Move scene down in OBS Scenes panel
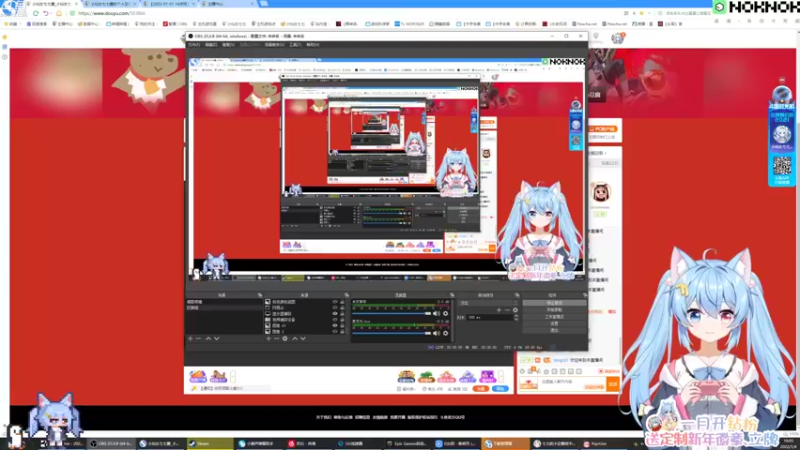This screenshot has height=450, width=800. pos(217,339)
